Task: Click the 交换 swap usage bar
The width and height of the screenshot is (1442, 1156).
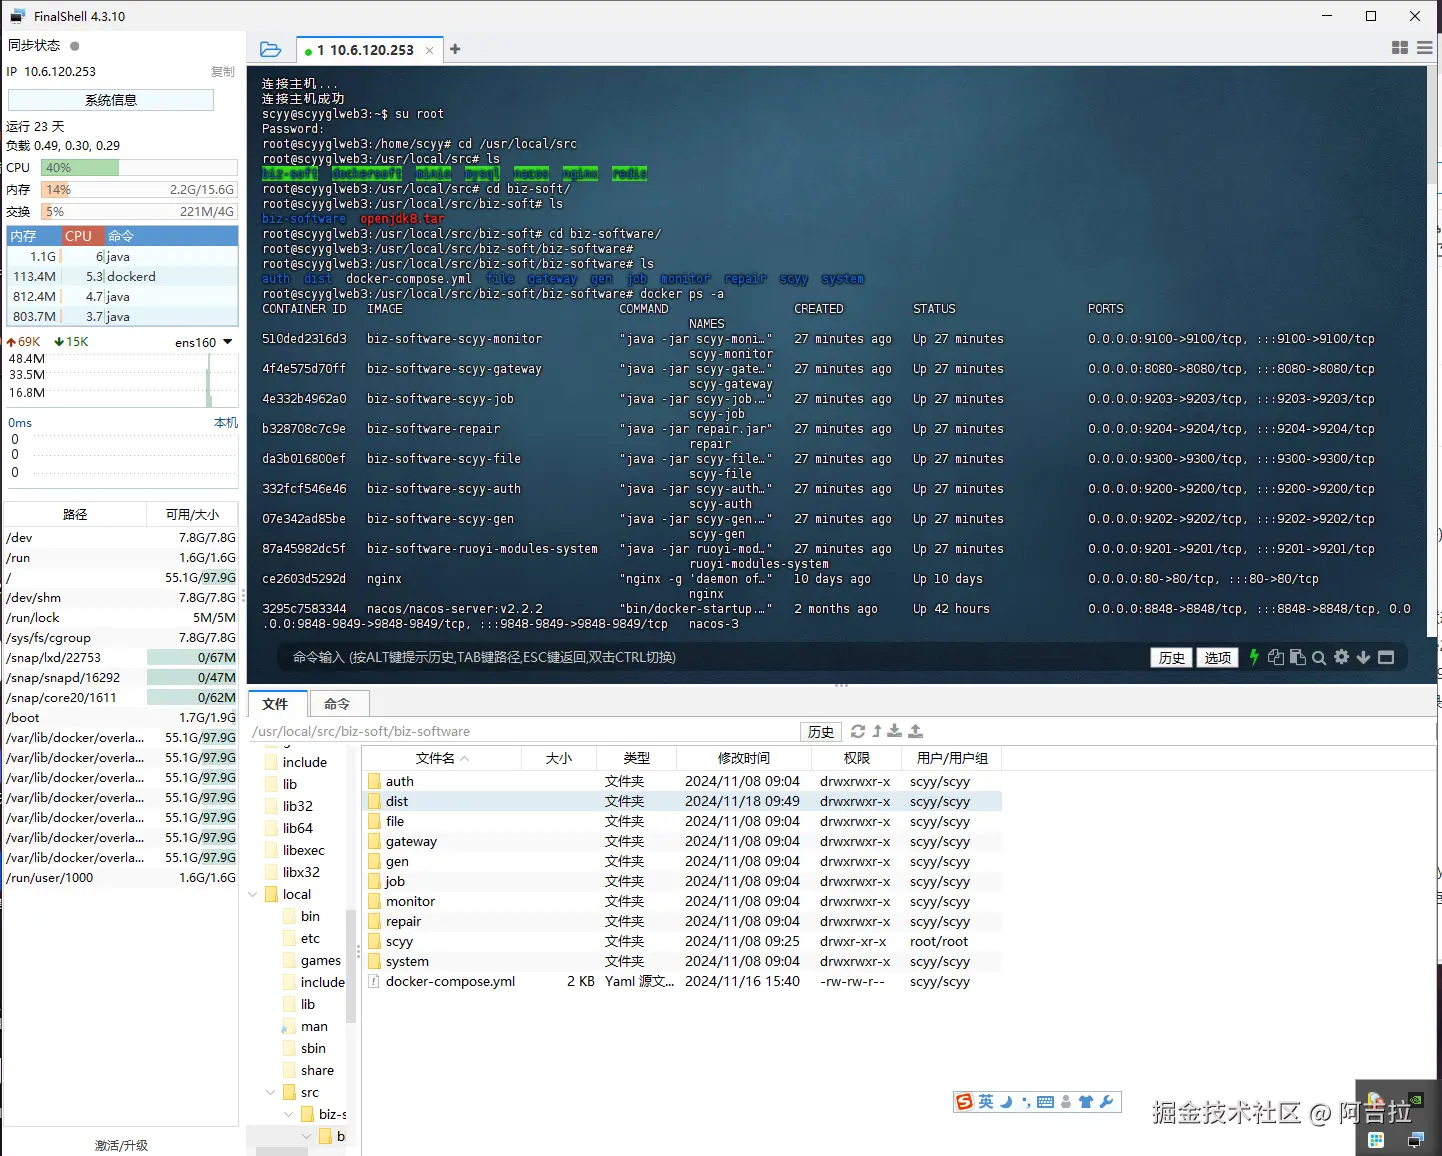Action: (x=139, y=212)
